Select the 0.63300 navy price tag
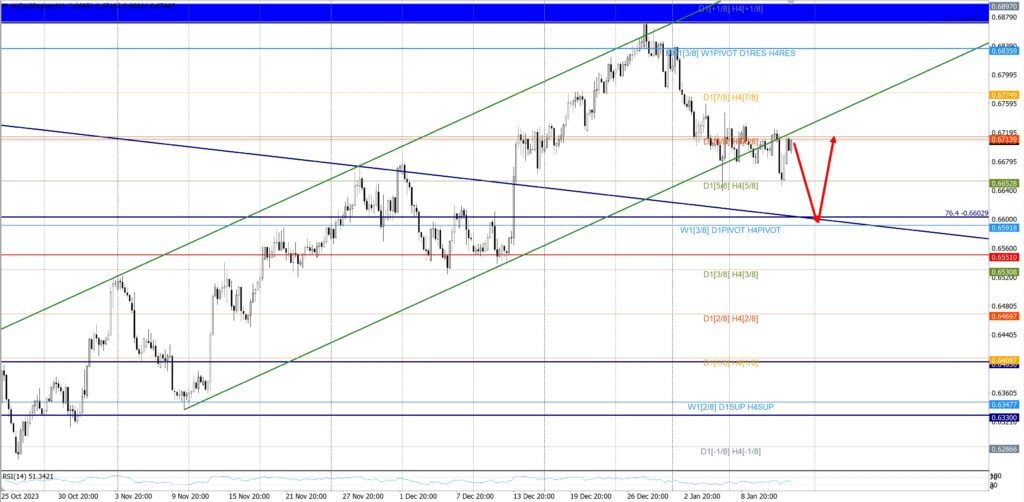This screenshot has width=1024, height=502. [1004, 416]
